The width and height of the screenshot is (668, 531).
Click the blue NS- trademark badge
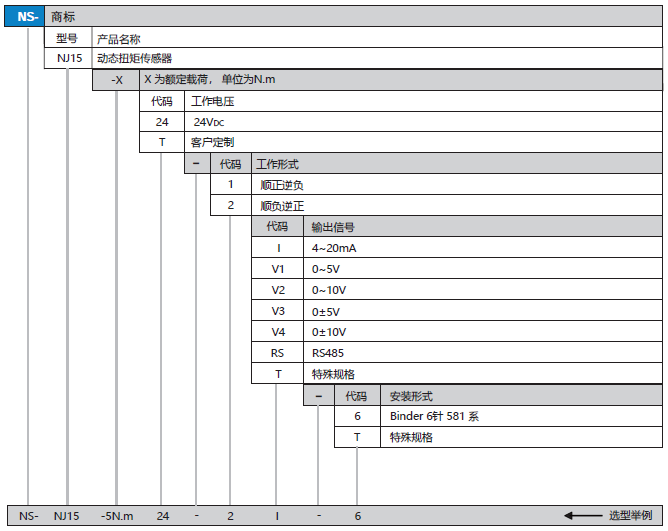click(26, 17)
